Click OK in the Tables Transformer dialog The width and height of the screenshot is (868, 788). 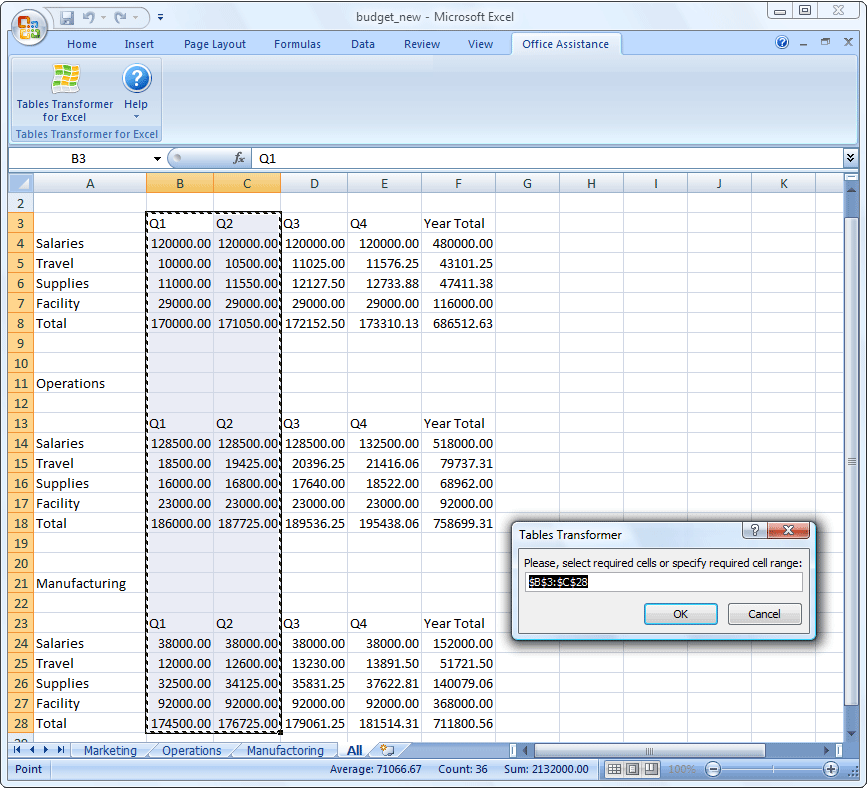tap(680, 614)
